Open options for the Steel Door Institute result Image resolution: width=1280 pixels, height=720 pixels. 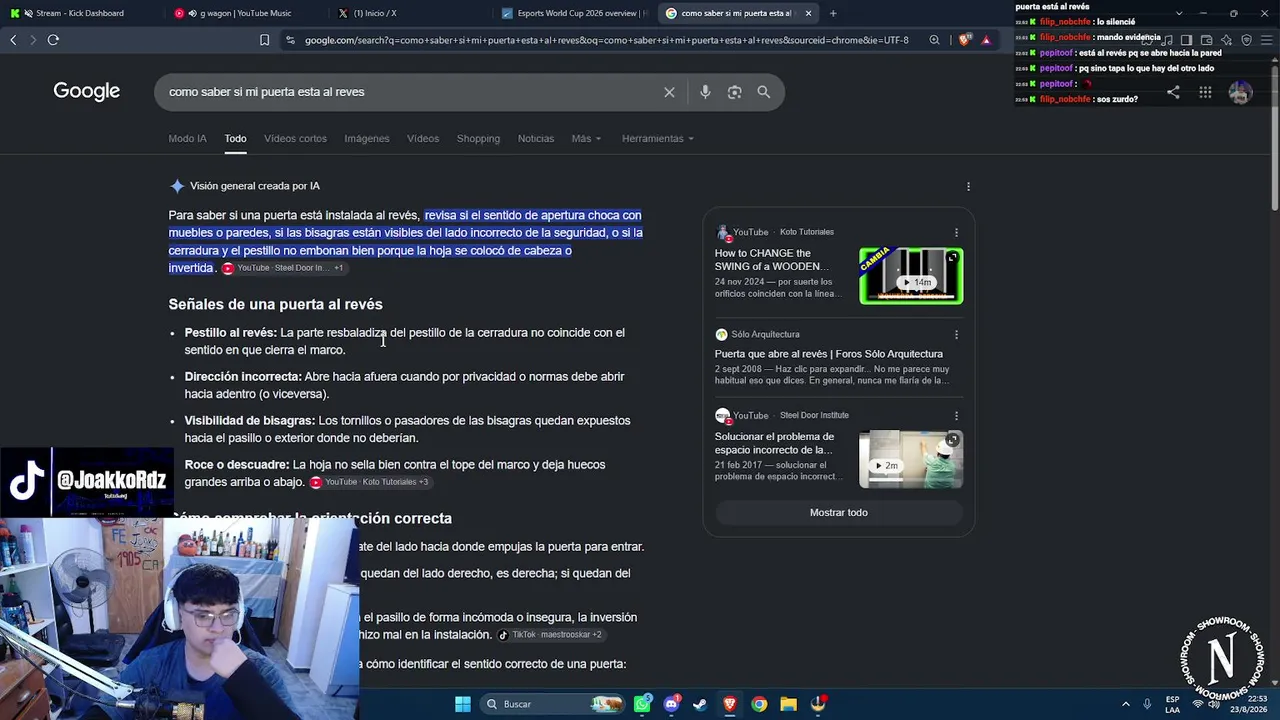pyautogui.click(x=956, y=415)
